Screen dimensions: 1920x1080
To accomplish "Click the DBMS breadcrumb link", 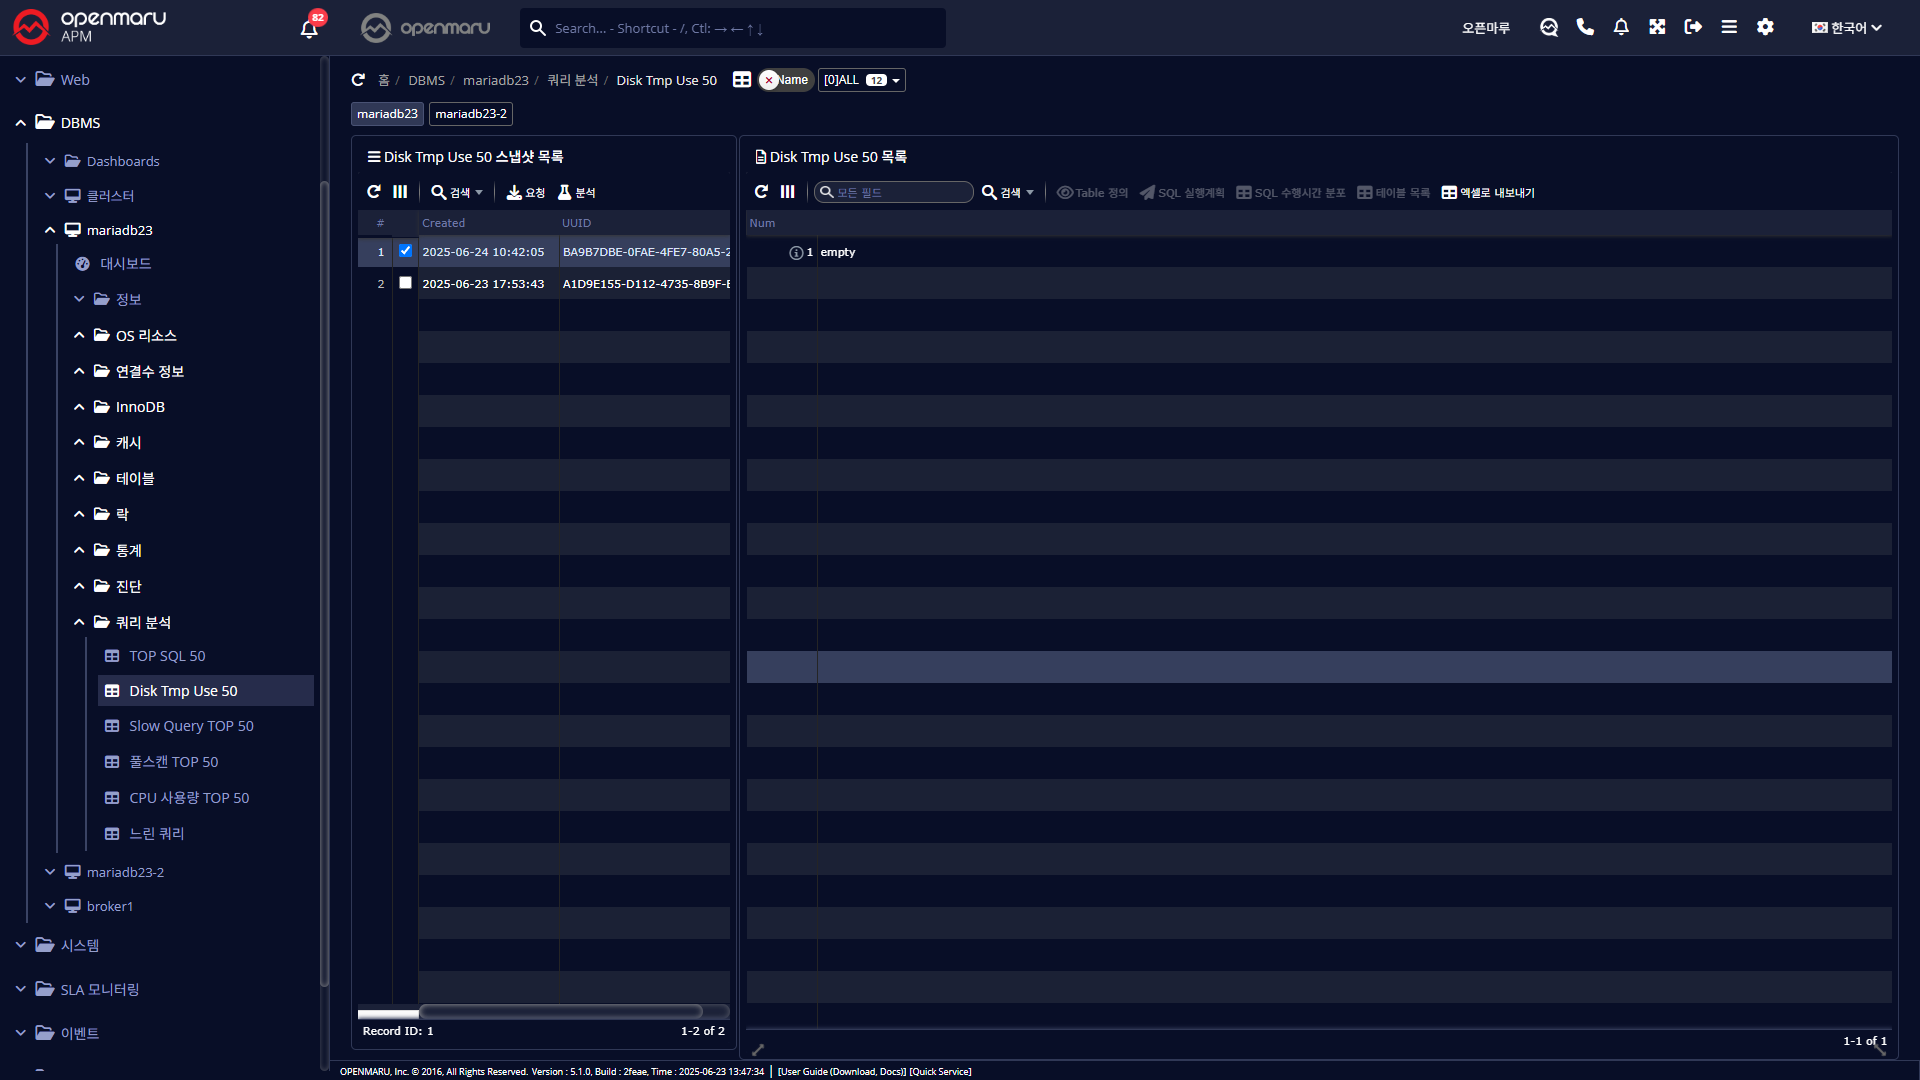I will 426,80.
